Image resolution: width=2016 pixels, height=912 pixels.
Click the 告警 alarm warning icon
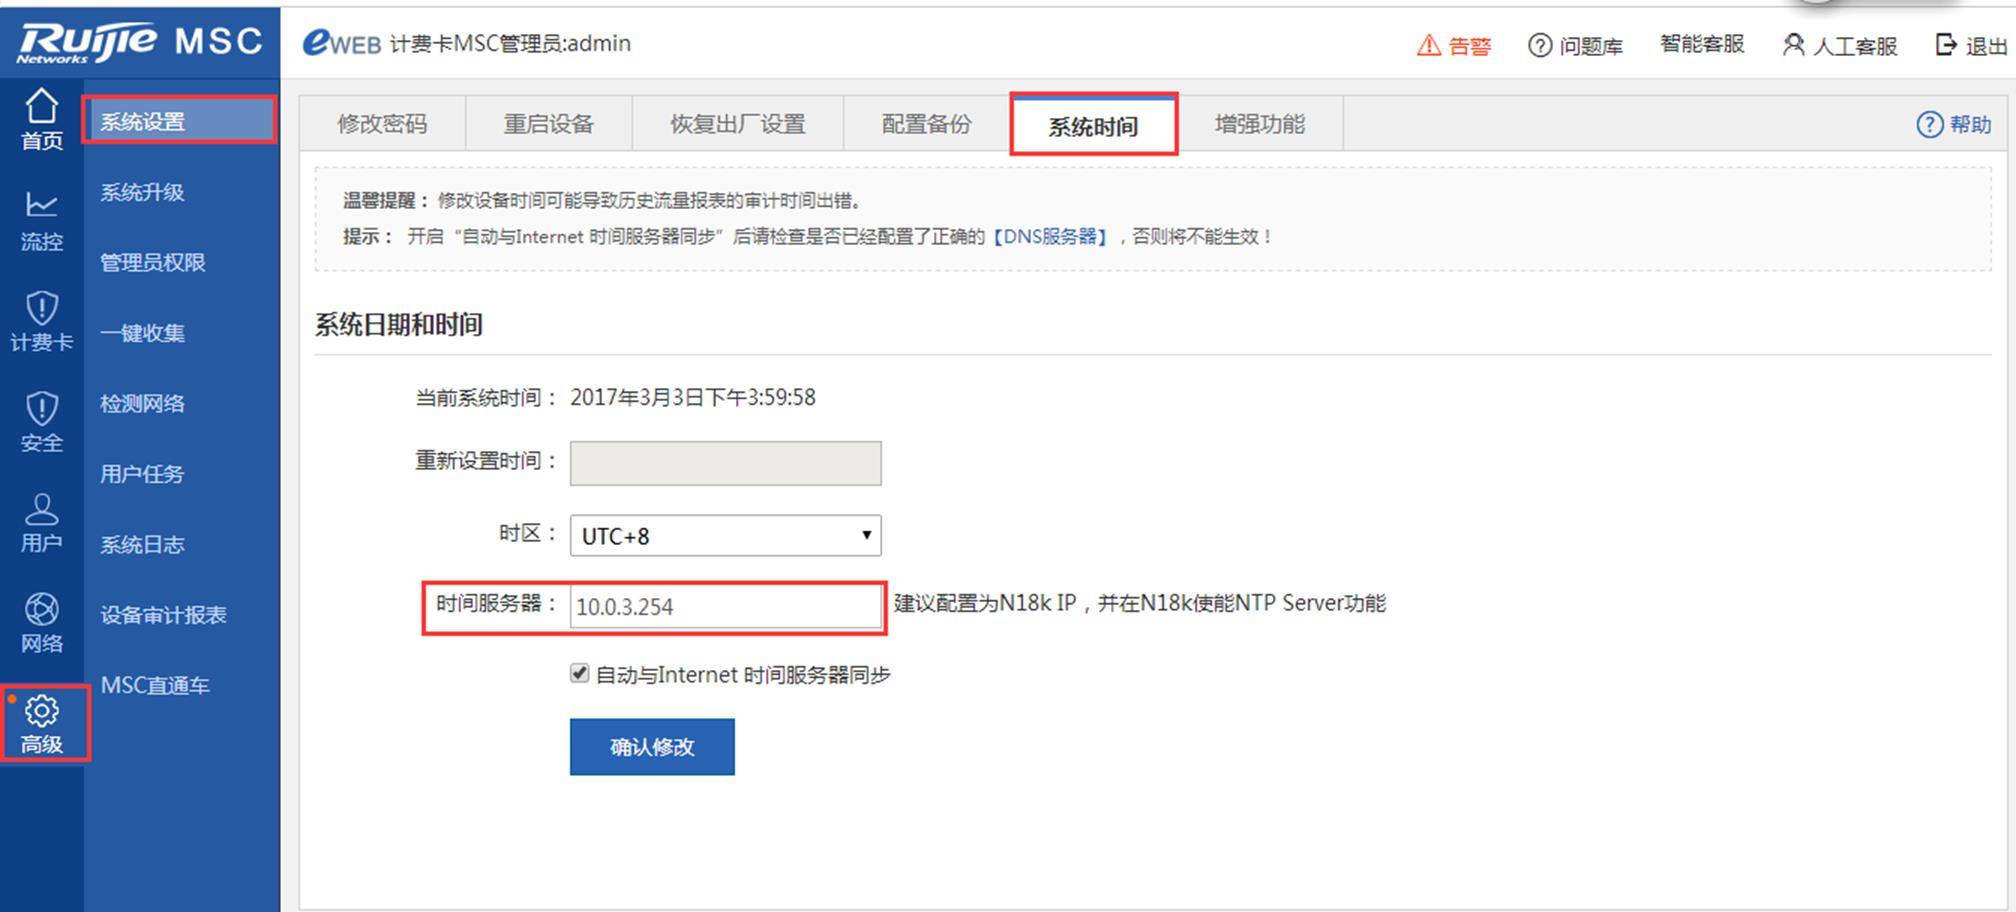(1429, 45)
